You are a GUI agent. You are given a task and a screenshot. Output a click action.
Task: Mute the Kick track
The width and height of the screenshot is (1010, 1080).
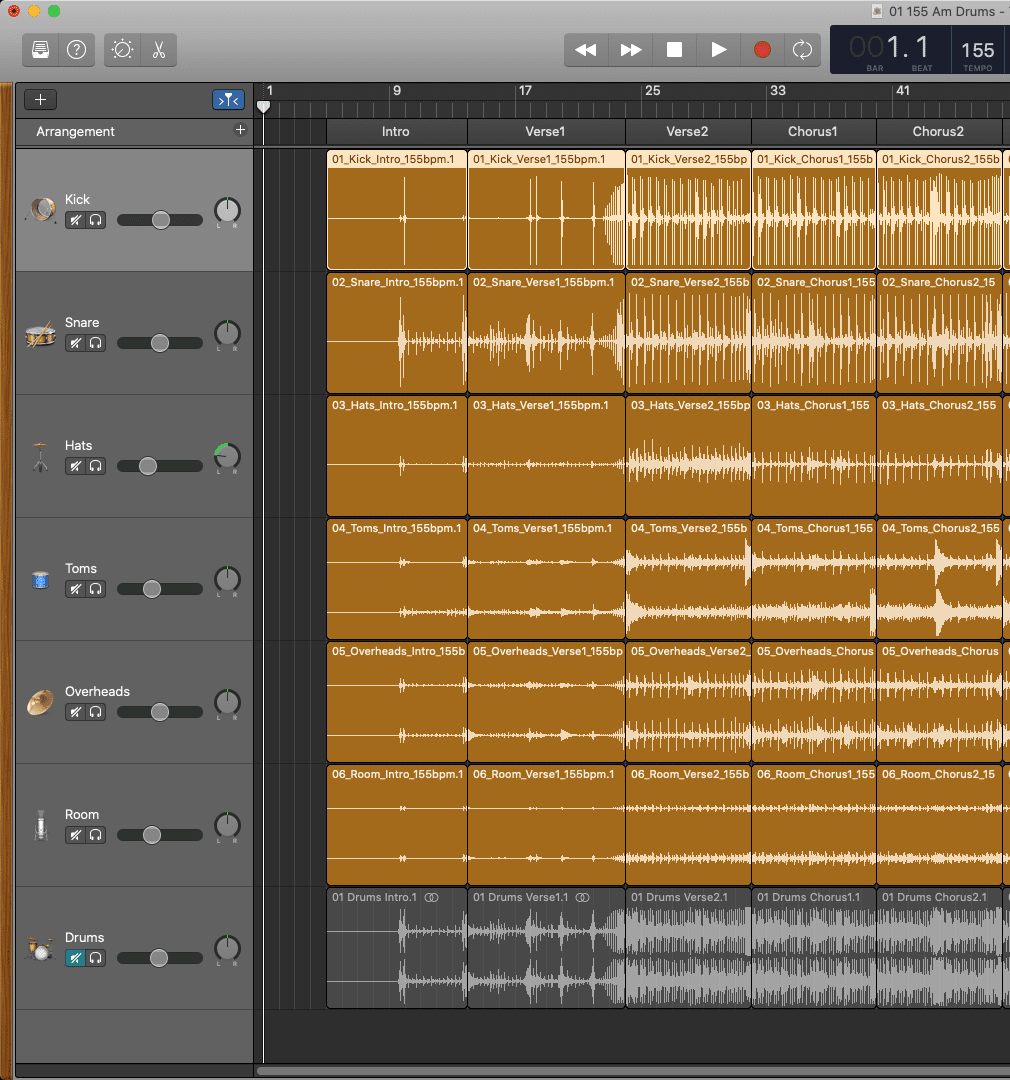coord(75,220)
